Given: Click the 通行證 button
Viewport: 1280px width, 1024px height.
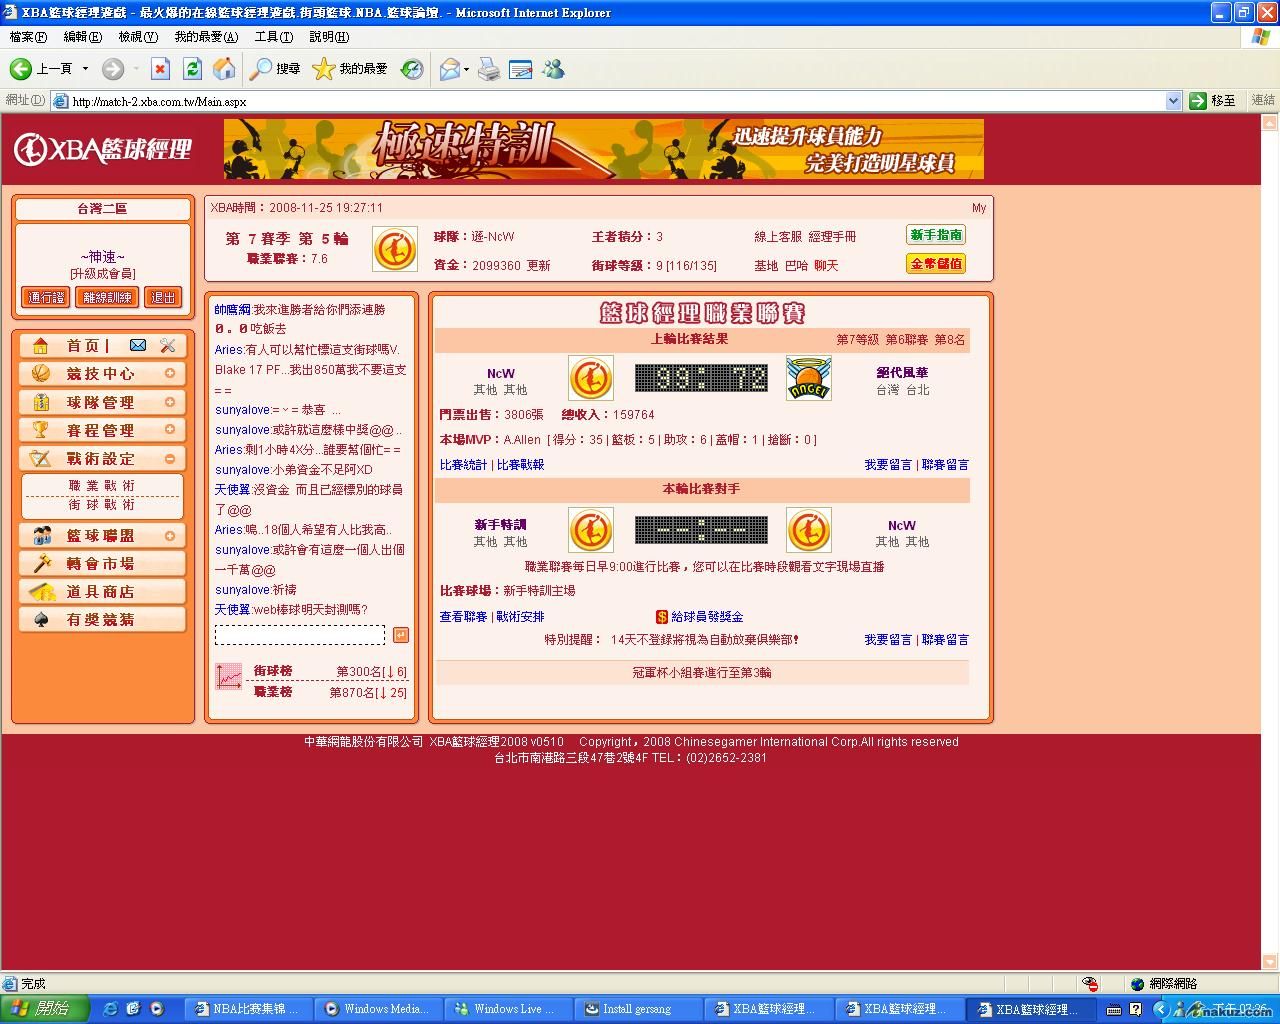Looking at the screenshot, I should pyautogui.click(x=47, y=297).
